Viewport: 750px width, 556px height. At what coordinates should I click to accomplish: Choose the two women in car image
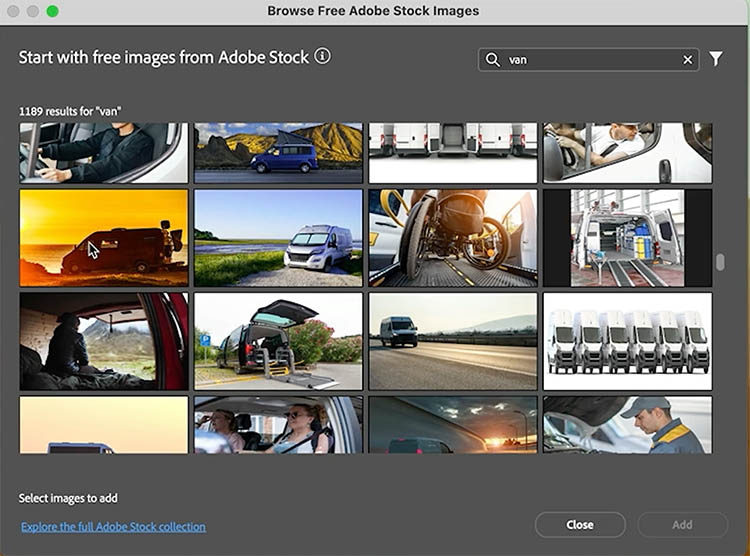(x=278, y=425)
